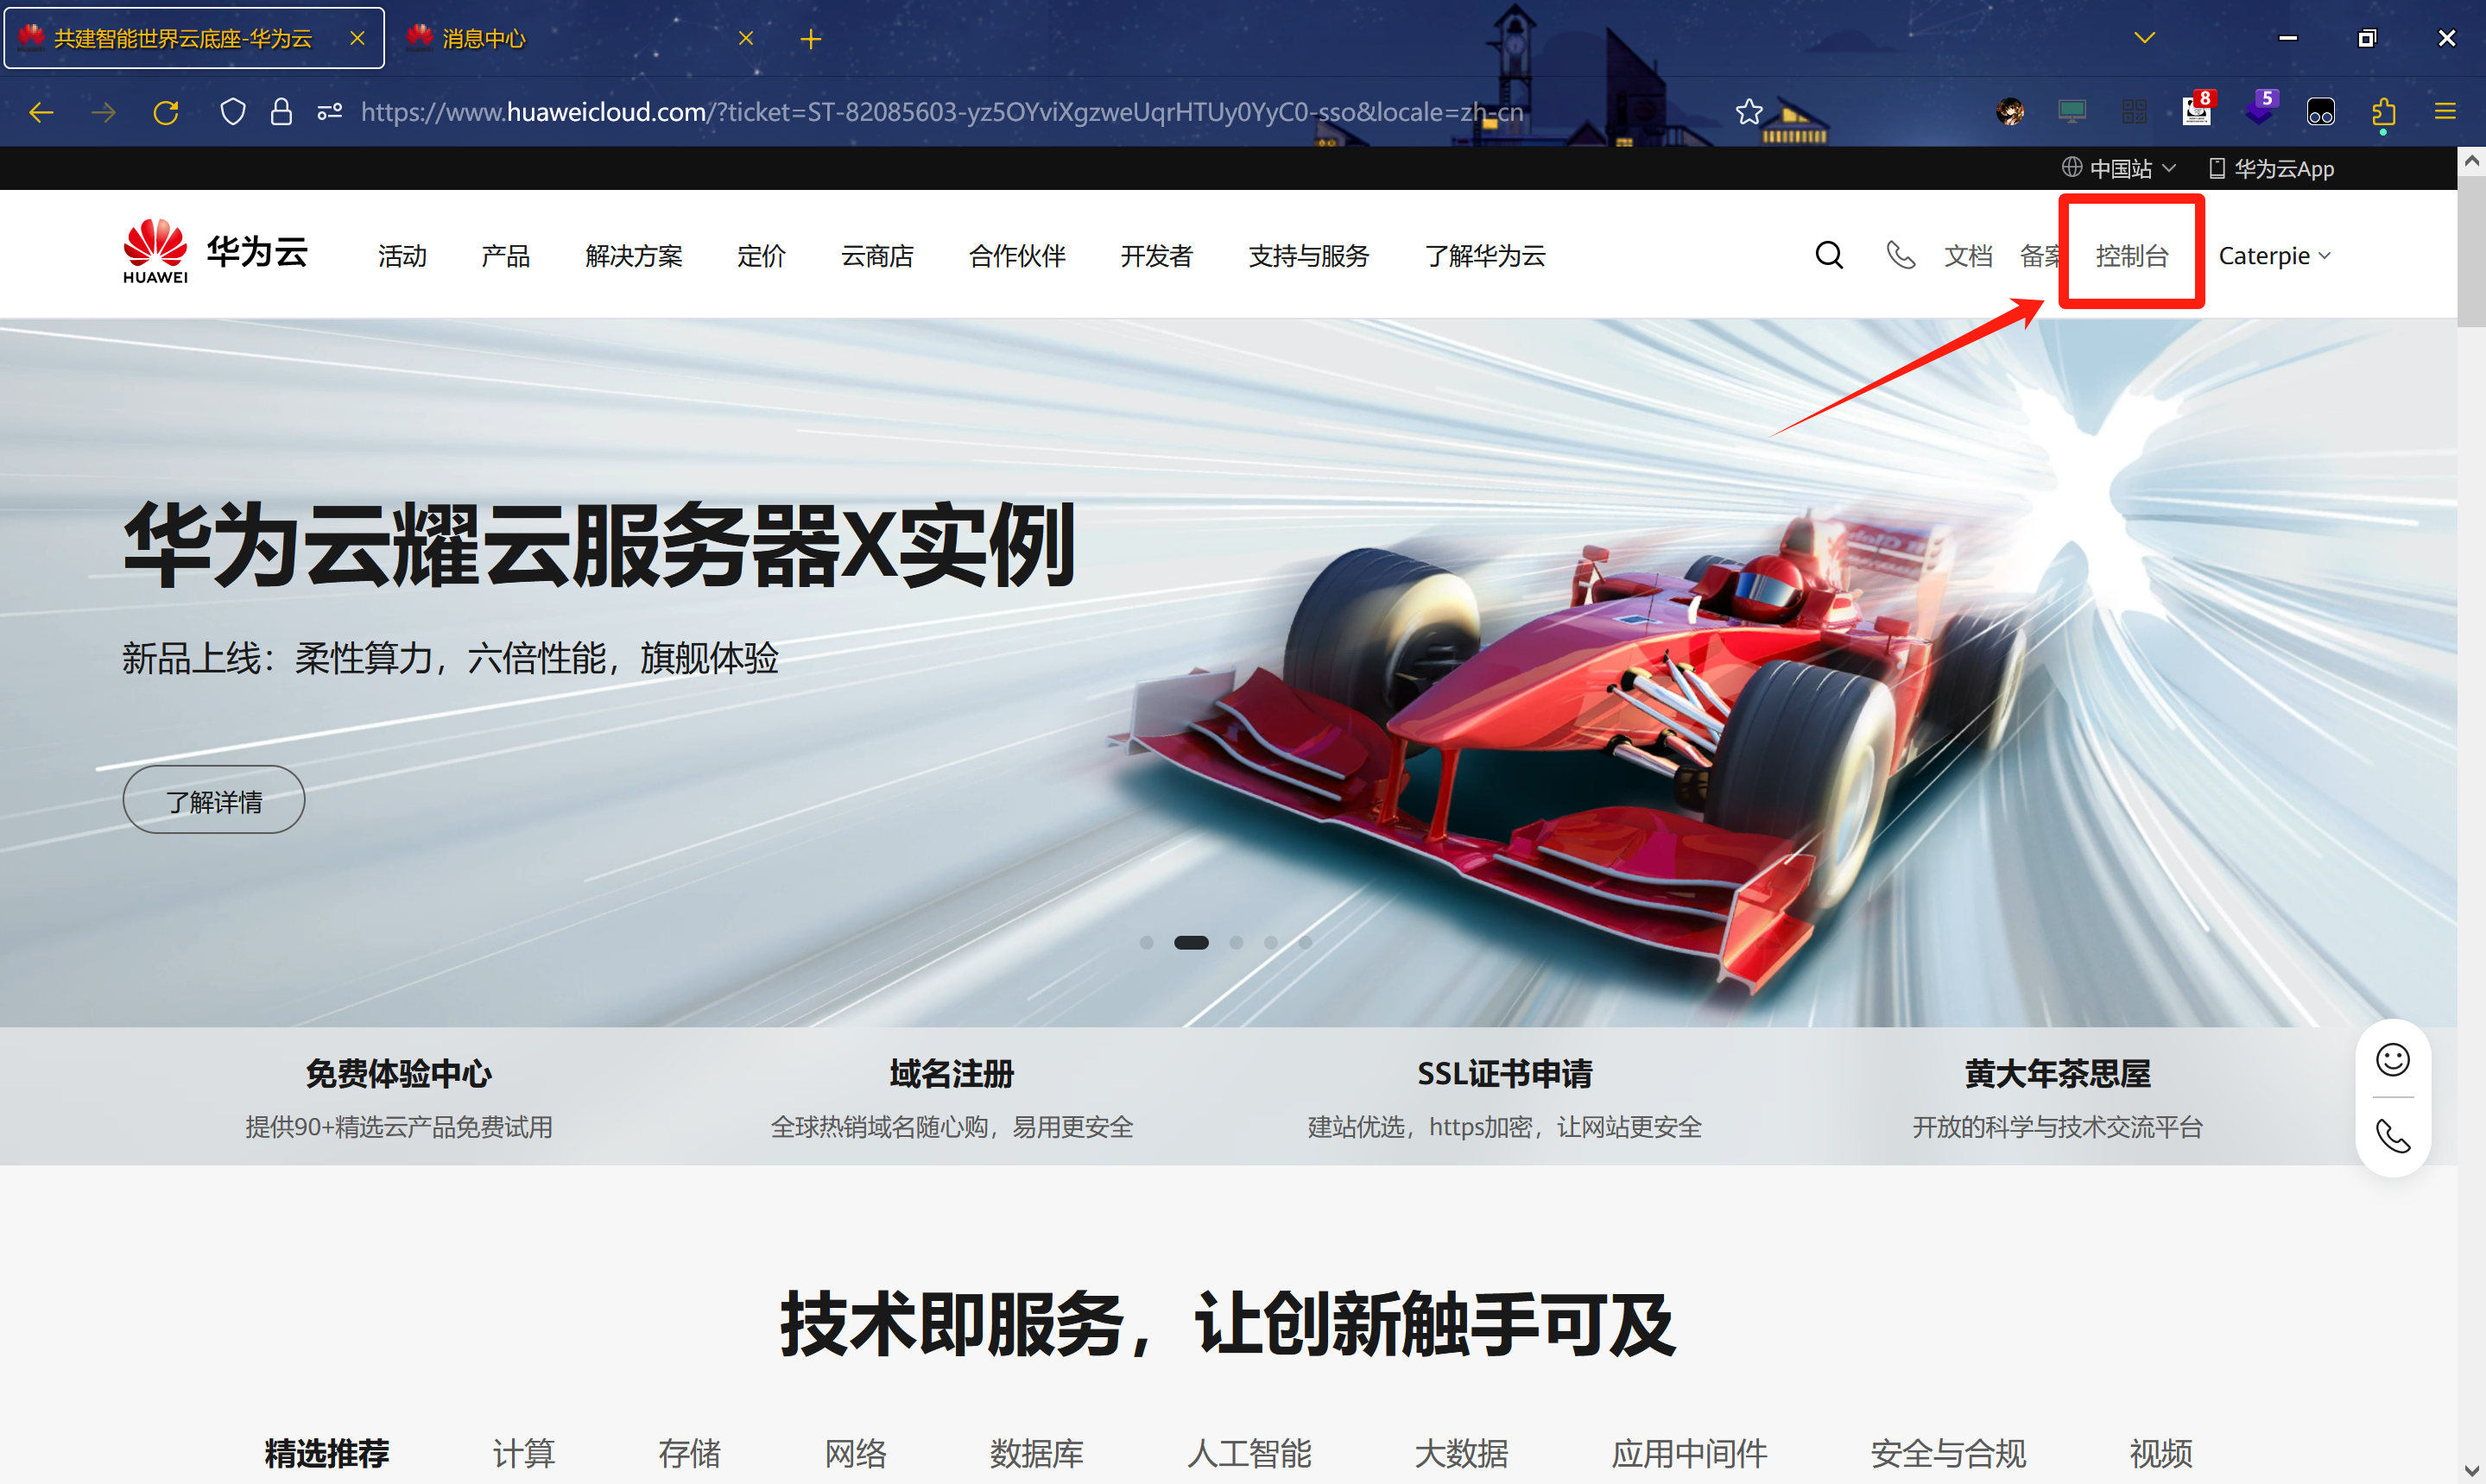Screen dimensions: 2486x1484
Task: Select the active second carousel indicator
Action: [x=1191, y=942]
